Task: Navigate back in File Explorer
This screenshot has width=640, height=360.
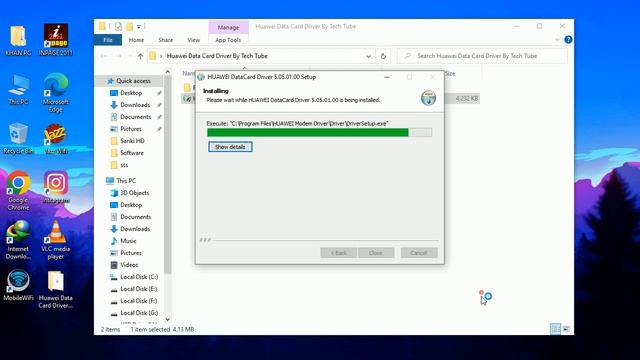Action: (x=103, y=56)
